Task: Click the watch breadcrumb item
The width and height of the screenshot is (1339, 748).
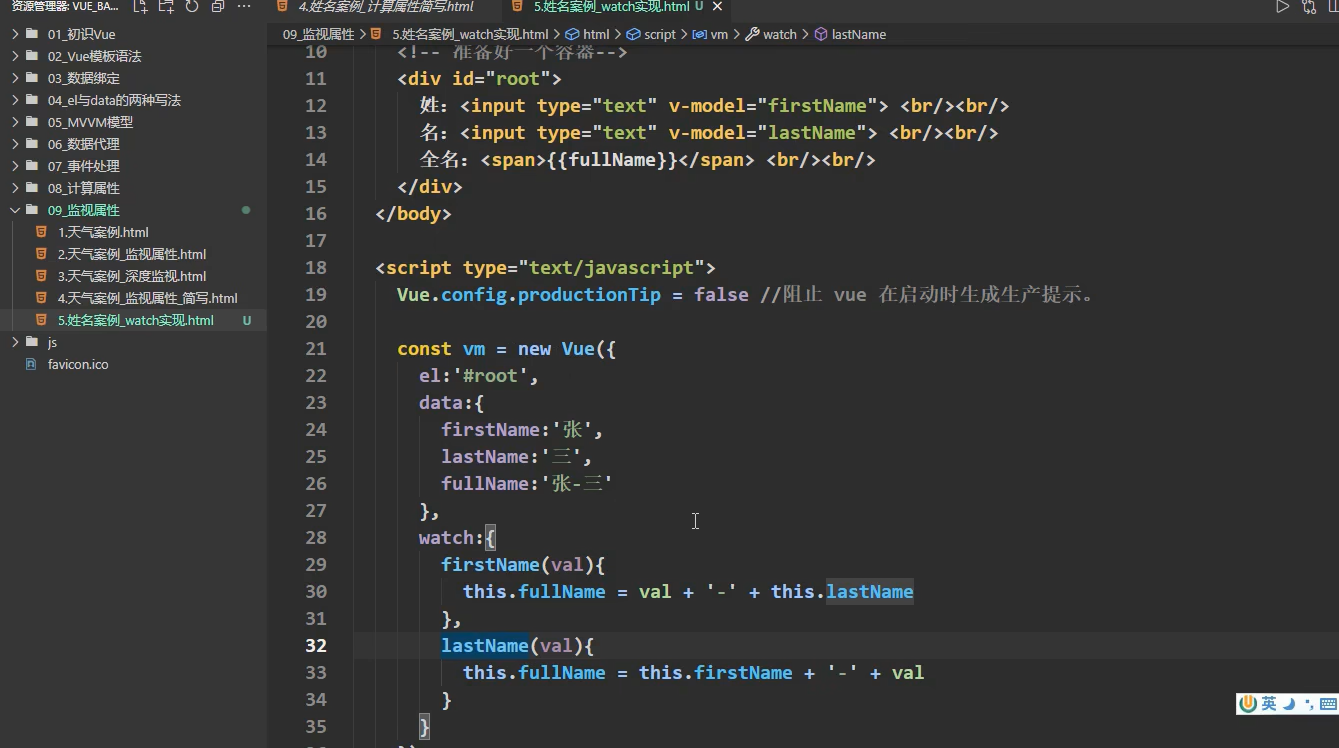Action: tap(771, 34)
